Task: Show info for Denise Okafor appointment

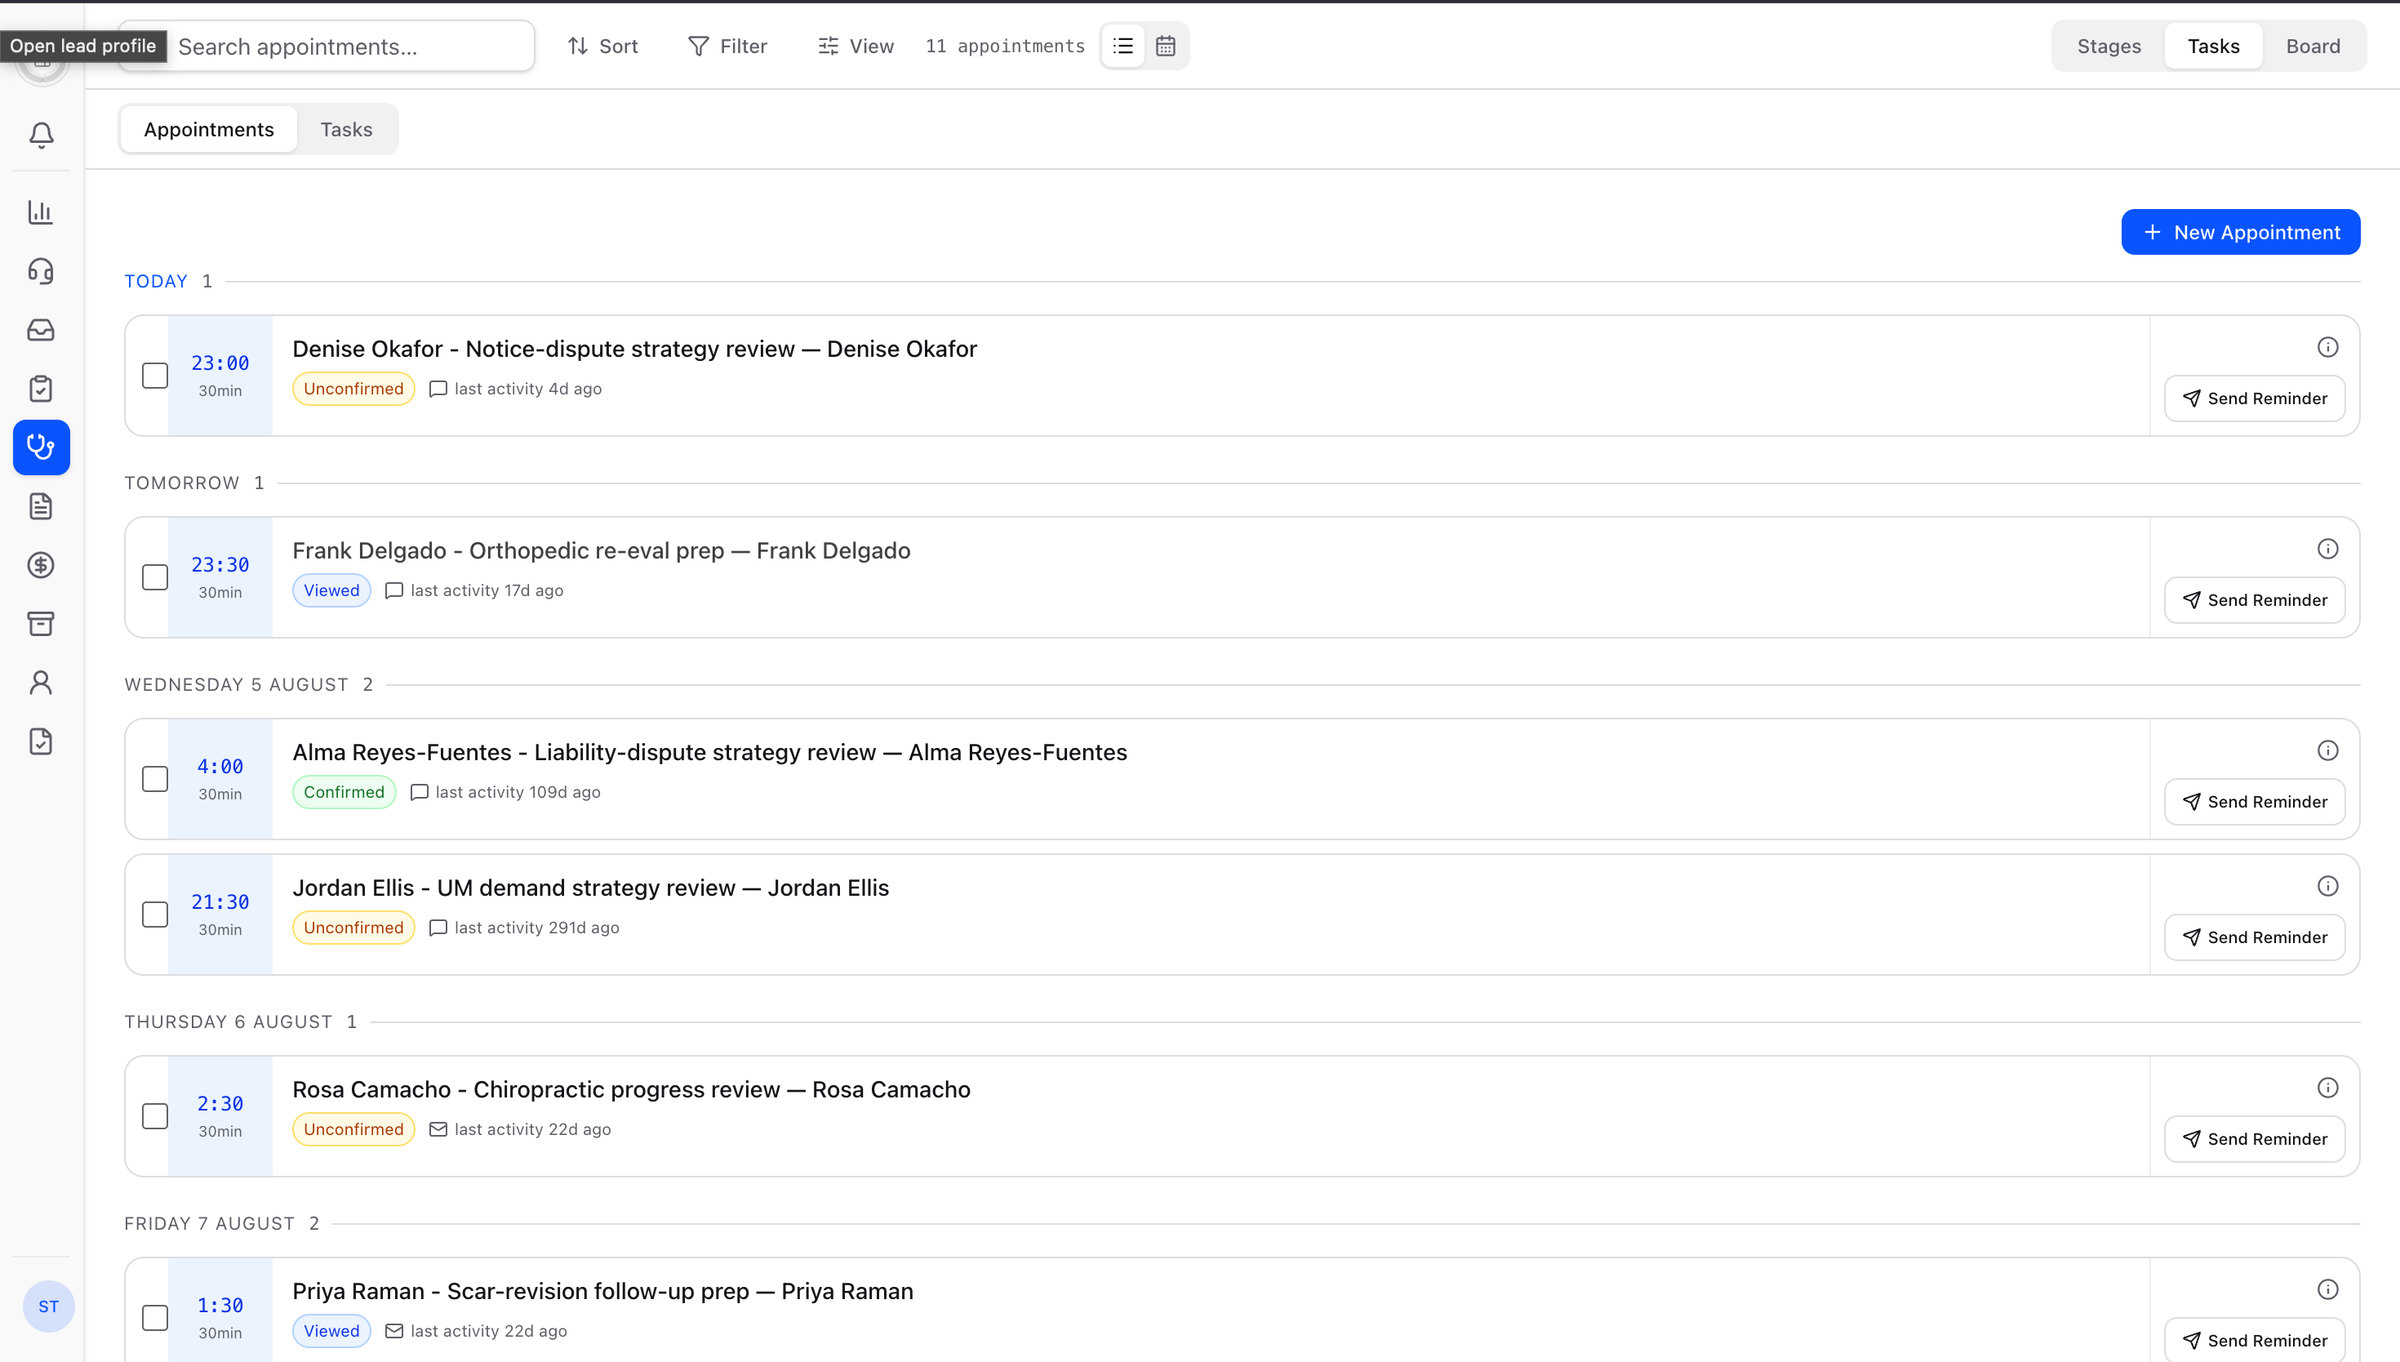Action: [x=2328, y=347]
